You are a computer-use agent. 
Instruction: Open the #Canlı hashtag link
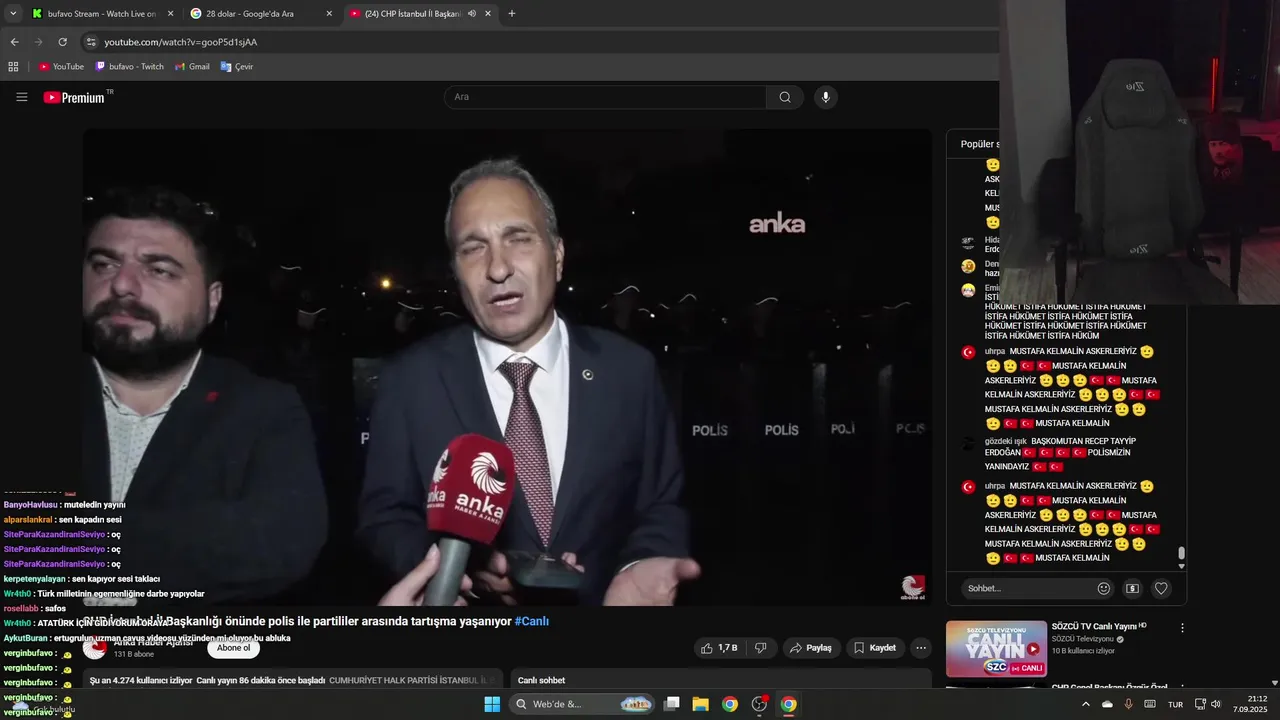[531, 621]
